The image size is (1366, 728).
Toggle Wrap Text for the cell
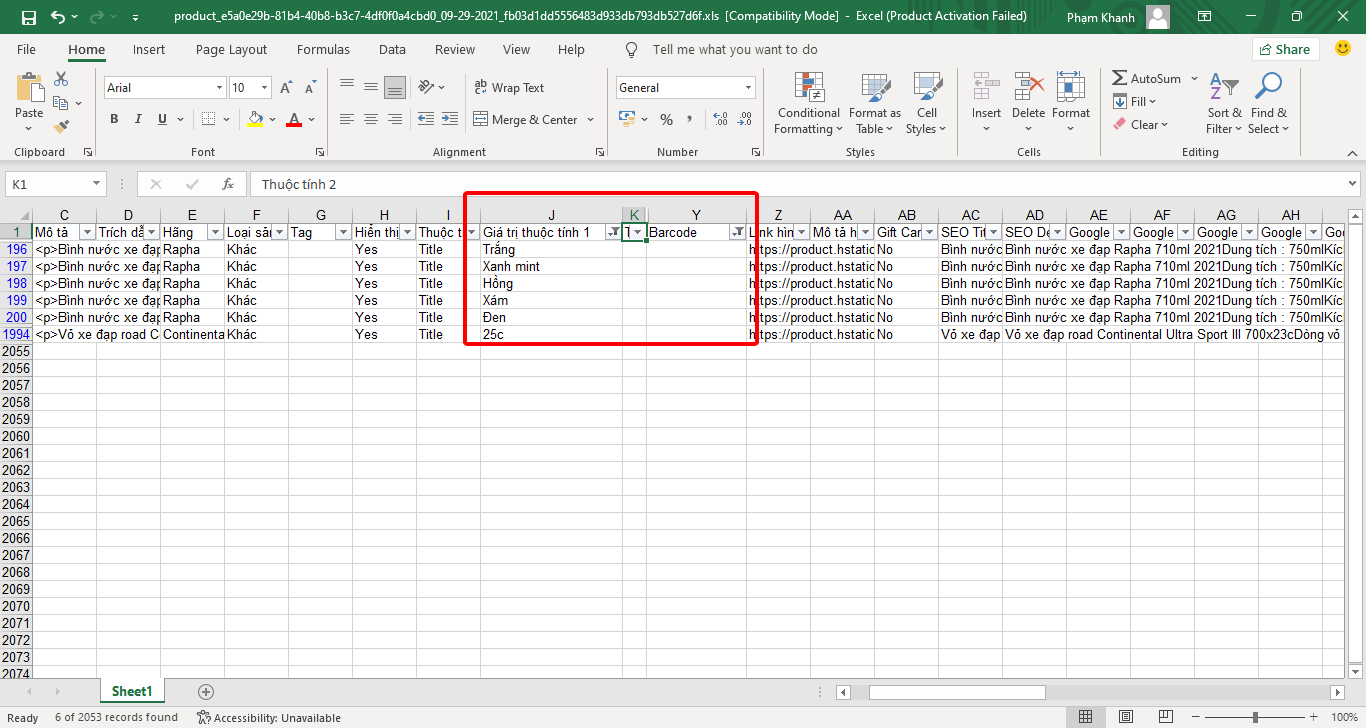point(509,88)
